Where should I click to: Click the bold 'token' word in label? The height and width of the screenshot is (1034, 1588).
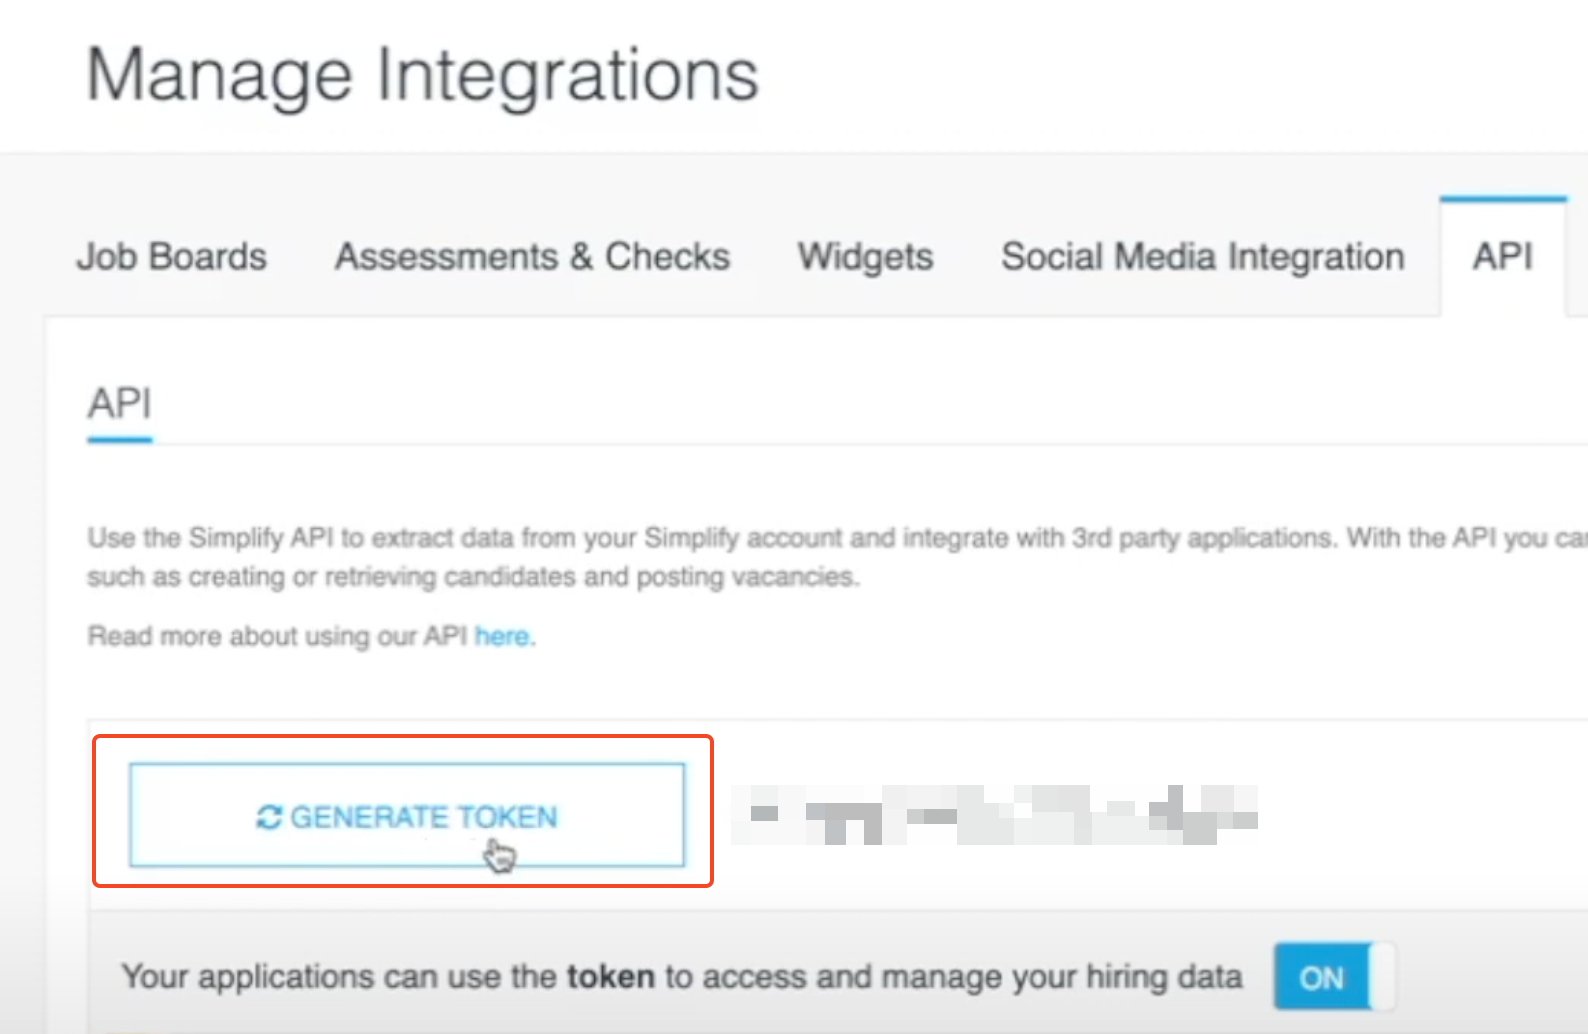[610, 976]
